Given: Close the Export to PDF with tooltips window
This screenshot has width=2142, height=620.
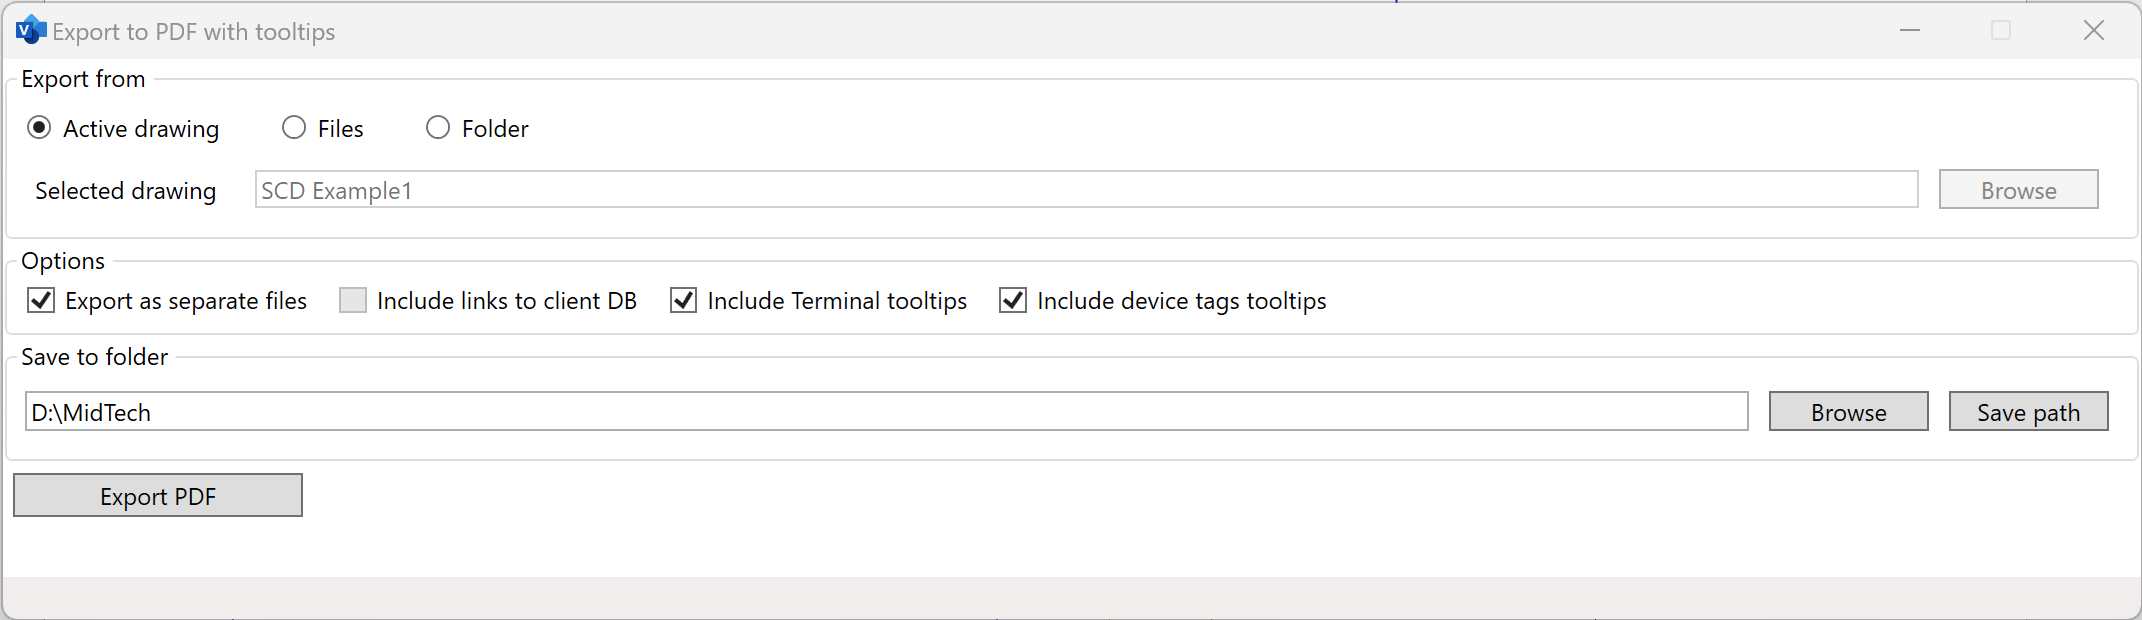Looking at the screenshot, I should (2094, 31).
